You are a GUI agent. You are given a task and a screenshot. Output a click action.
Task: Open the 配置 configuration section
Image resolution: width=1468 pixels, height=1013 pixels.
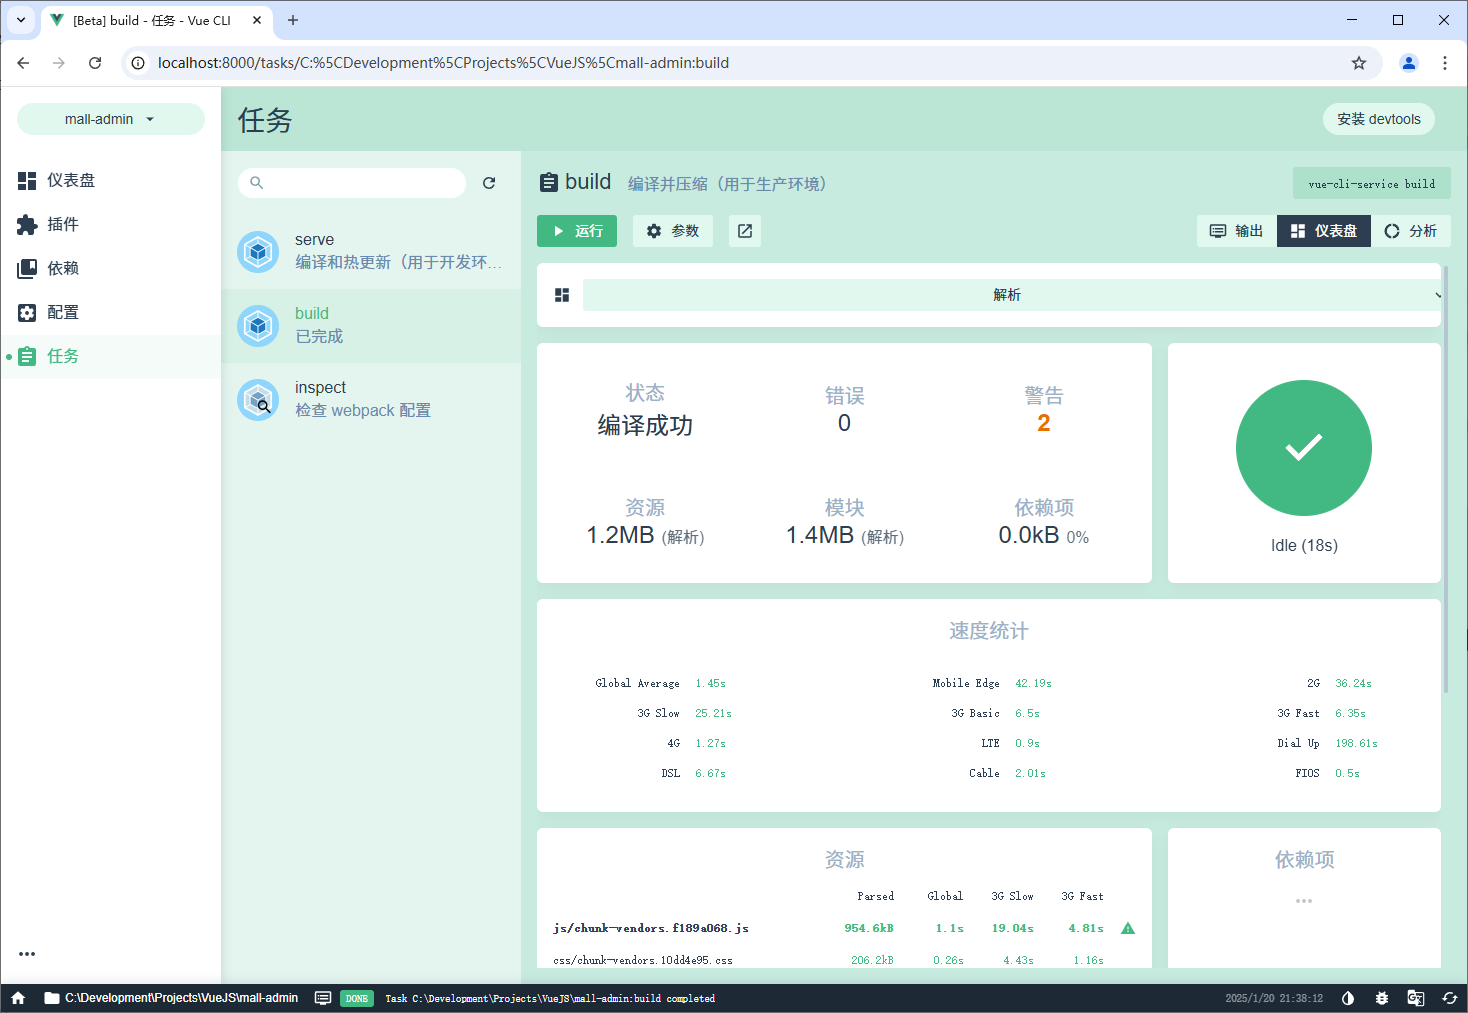click(110, 312)
